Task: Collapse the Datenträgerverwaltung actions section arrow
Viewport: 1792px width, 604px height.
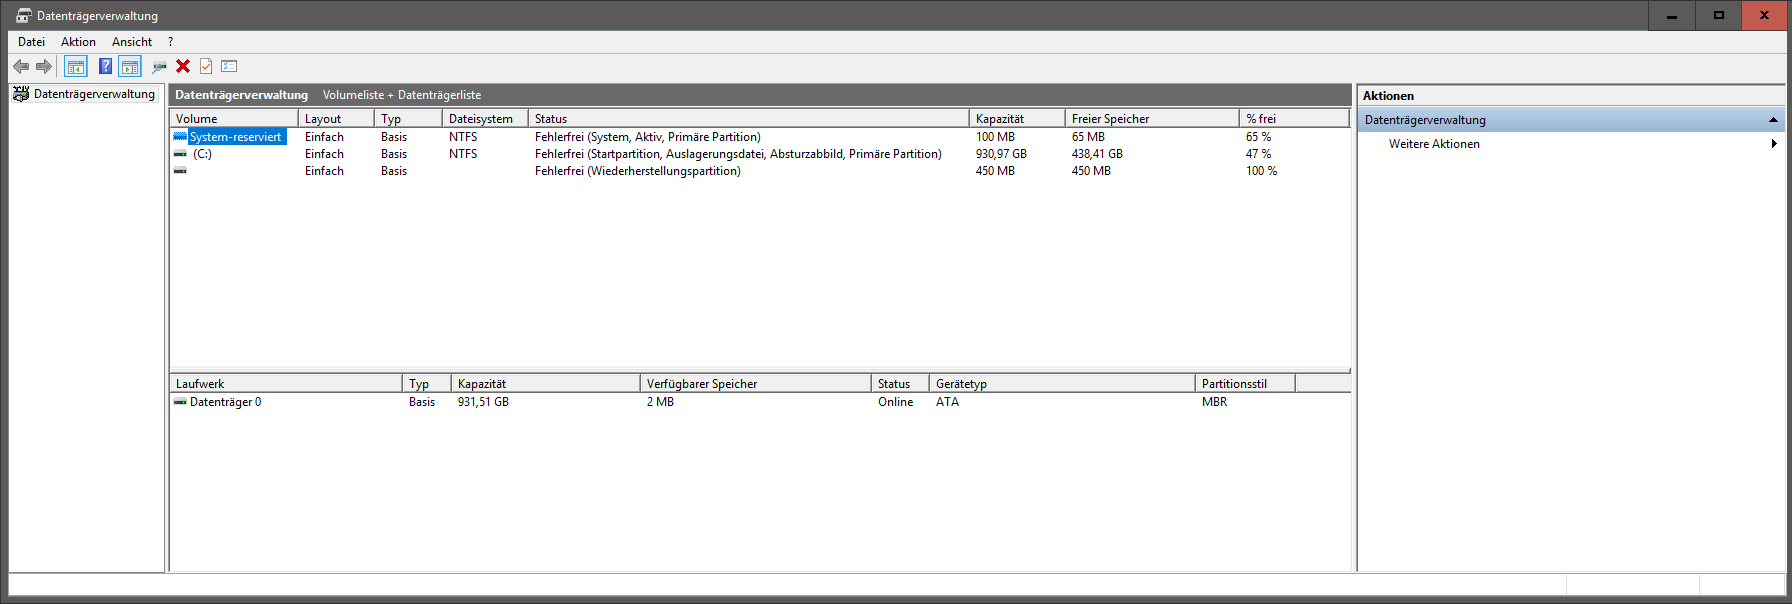Action: pyautogui.click(x=1773, y=120)
